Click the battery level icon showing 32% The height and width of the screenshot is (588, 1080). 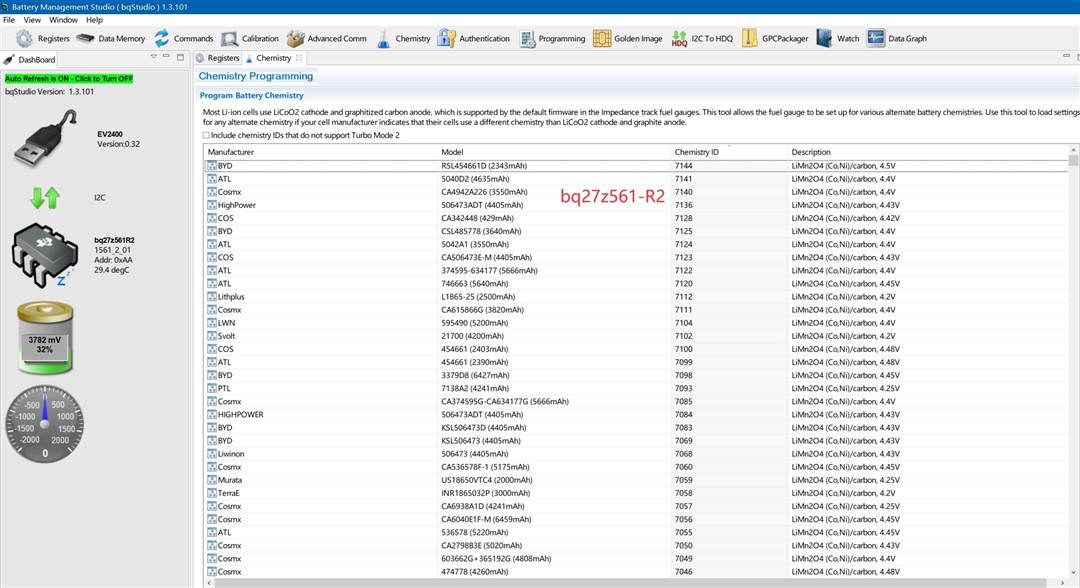click(x=45, y=339)
